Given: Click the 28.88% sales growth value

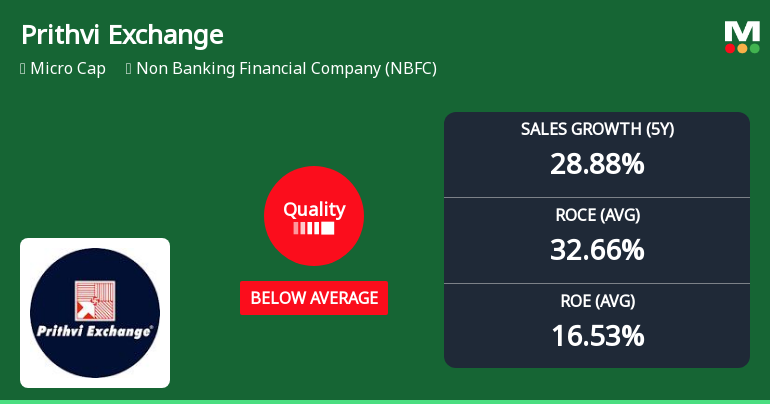Looking at the screenshot, I should pyautogui.click(x=597, y=163).
